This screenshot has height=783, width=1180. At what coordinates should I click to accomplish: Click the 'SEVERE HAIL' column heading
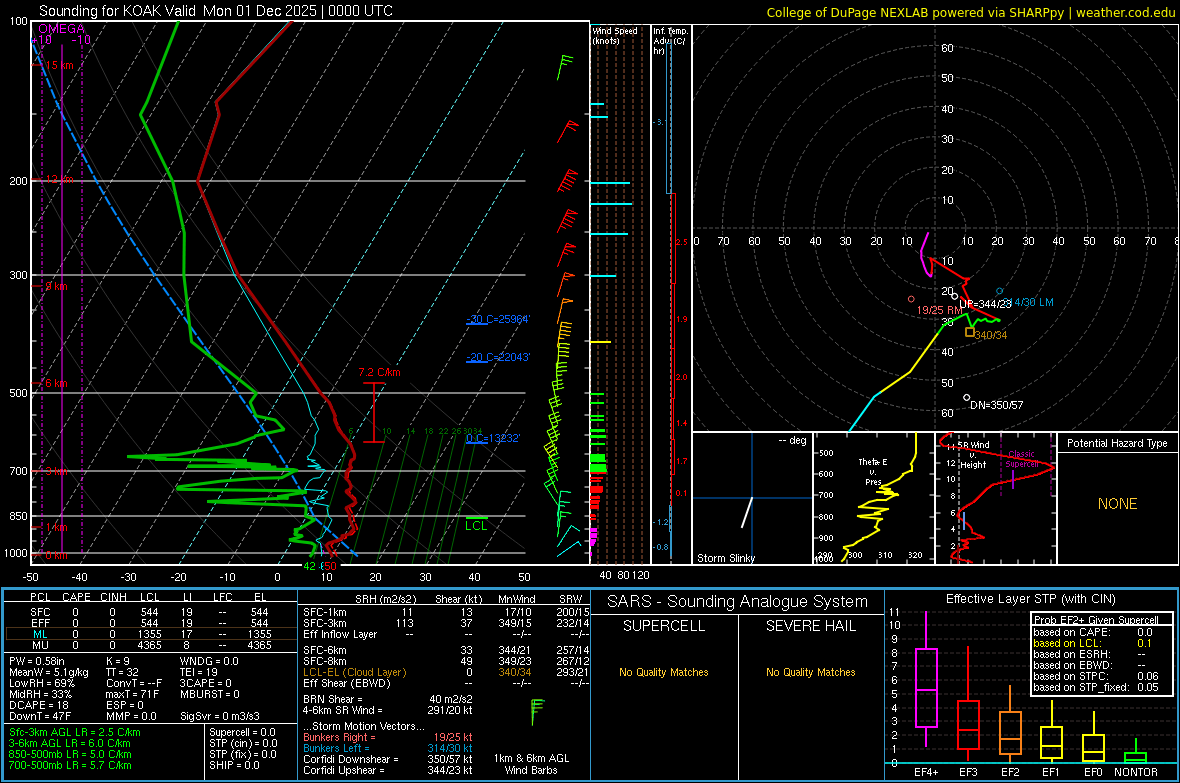coord(810,626)
